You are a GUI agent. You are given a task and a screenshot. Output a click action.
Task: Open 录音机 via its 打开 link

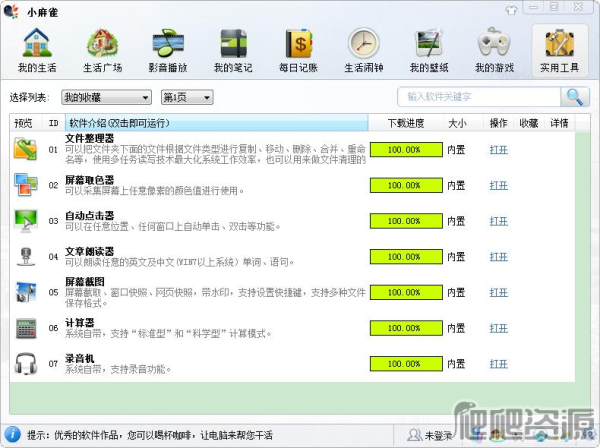[499, 364]
